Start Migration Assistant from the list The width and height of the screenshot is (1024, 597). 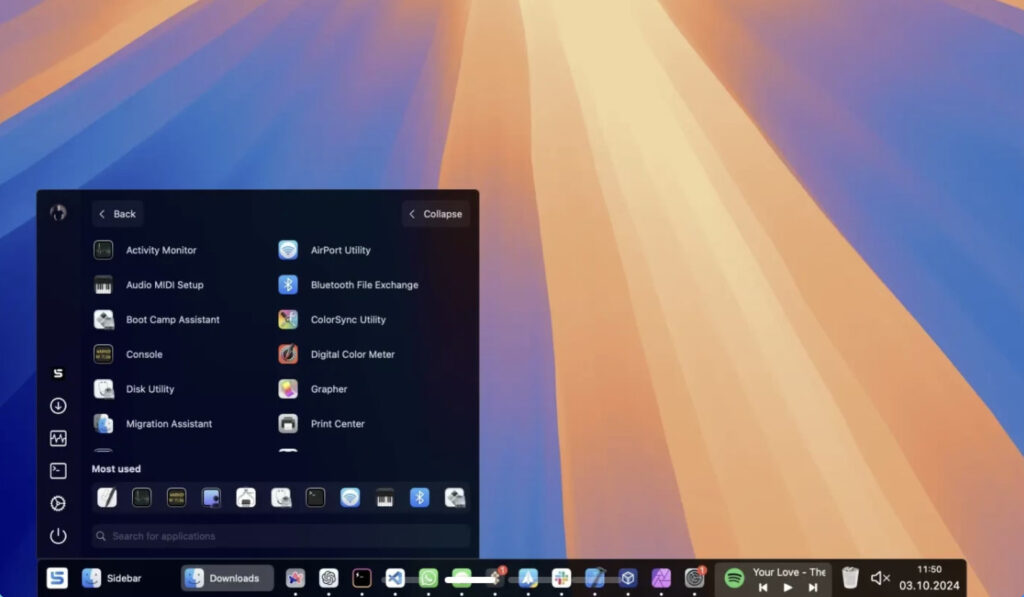pyautogui.click(x=153, y=423)
